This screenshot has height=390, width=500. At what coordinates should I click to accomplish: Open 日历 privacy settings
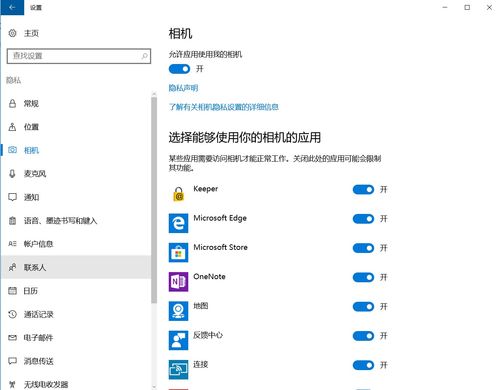[x=76, y=291]
